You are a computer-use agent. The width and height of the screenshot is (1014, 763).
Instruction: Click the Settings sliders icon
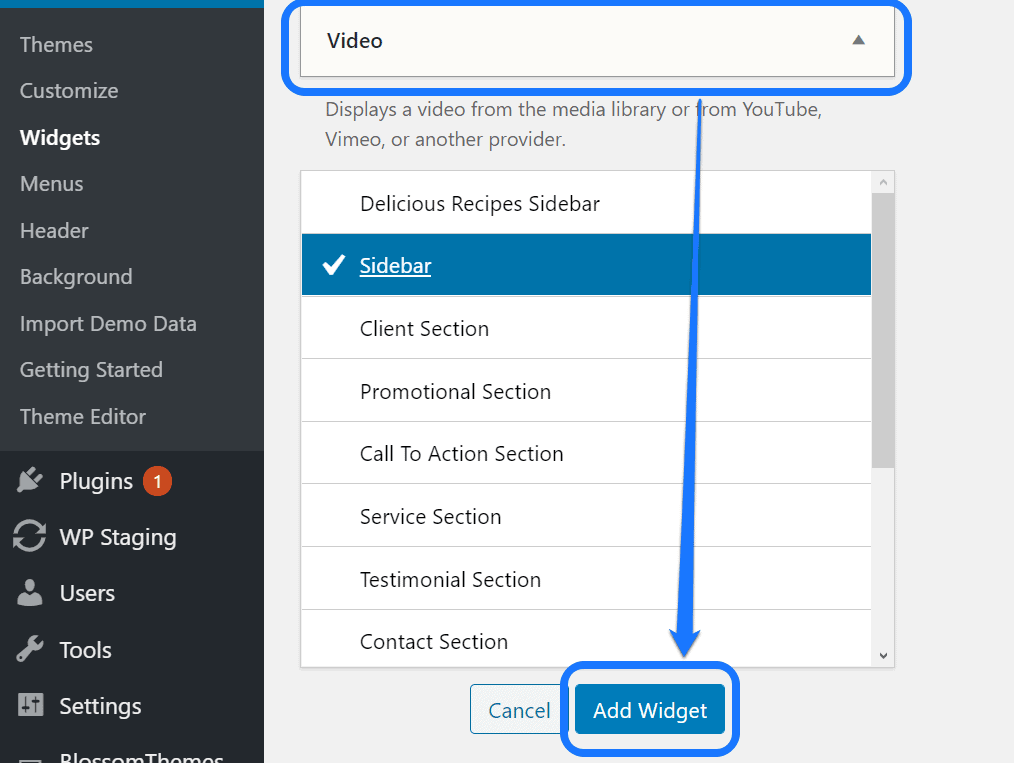(x=31, y=706)
